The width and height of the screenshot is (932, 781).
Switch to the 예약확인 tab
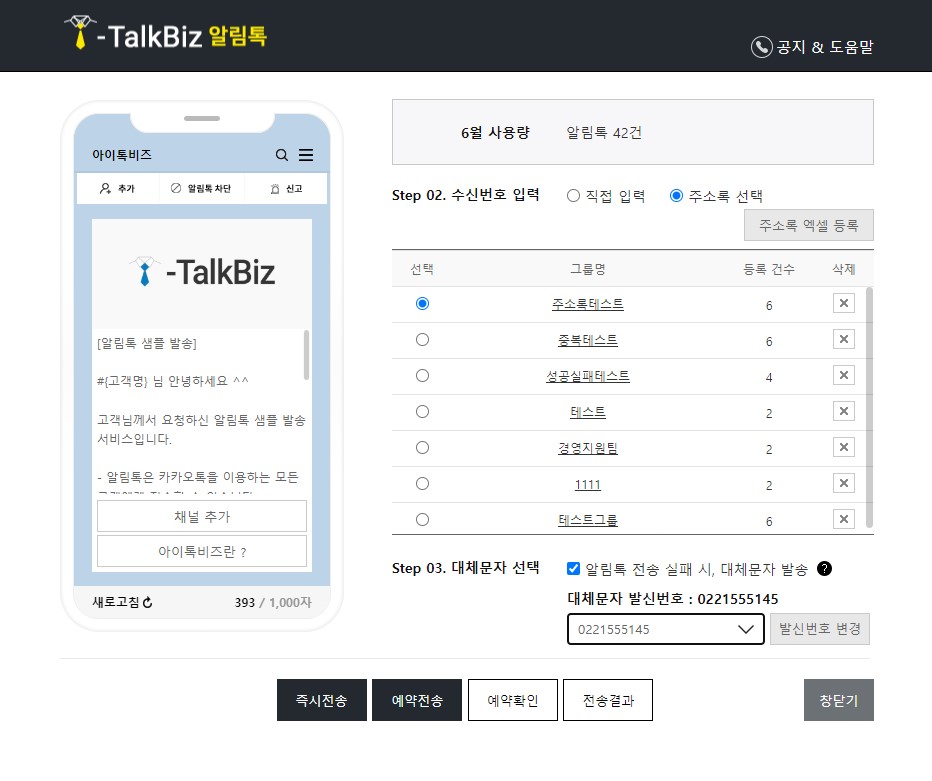pos(512,700)
